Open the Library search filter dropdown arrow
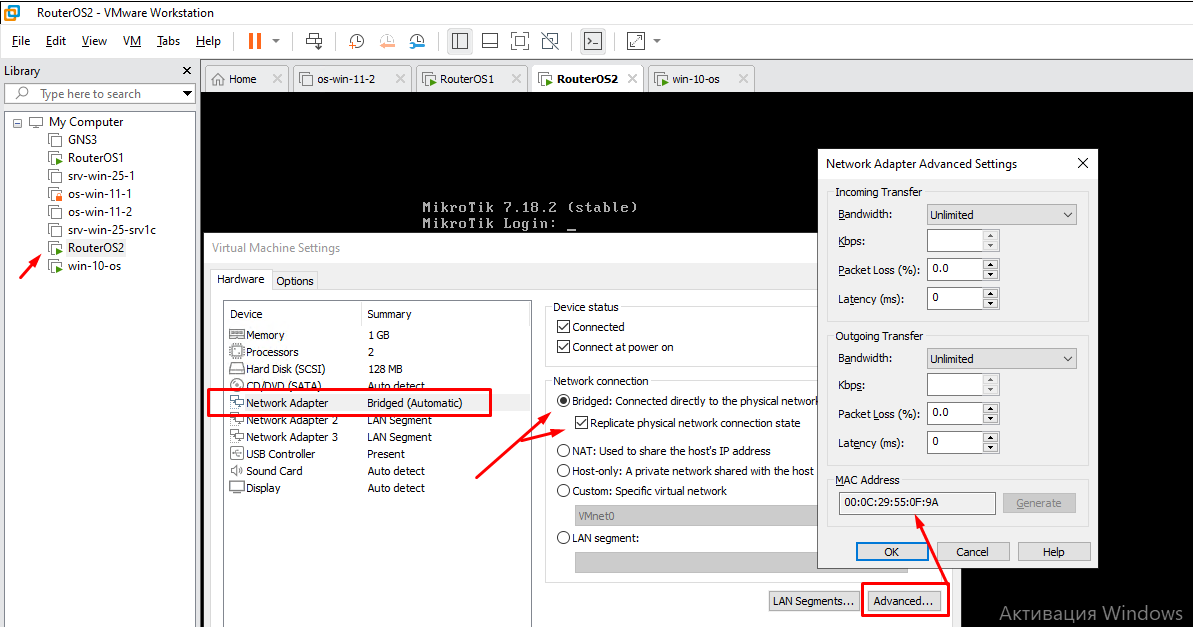 187,94
